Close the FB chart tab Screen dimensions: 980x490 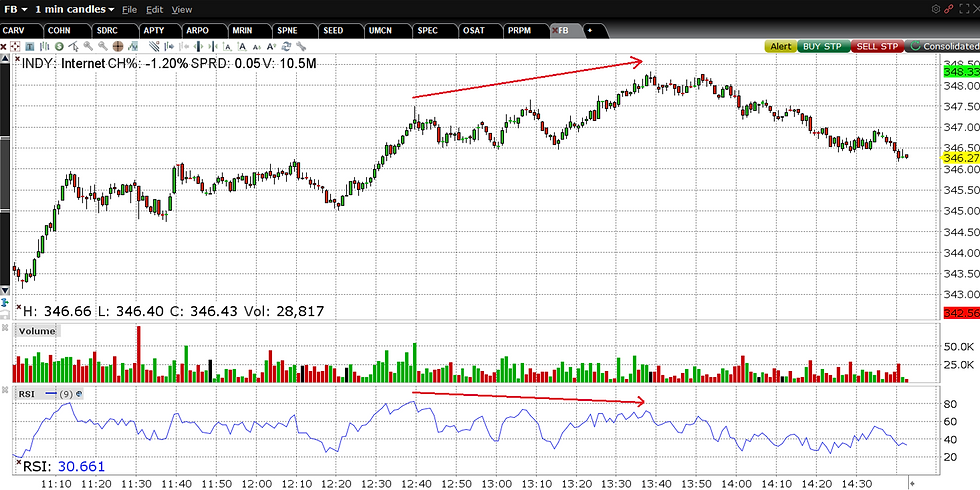point(554,30)
